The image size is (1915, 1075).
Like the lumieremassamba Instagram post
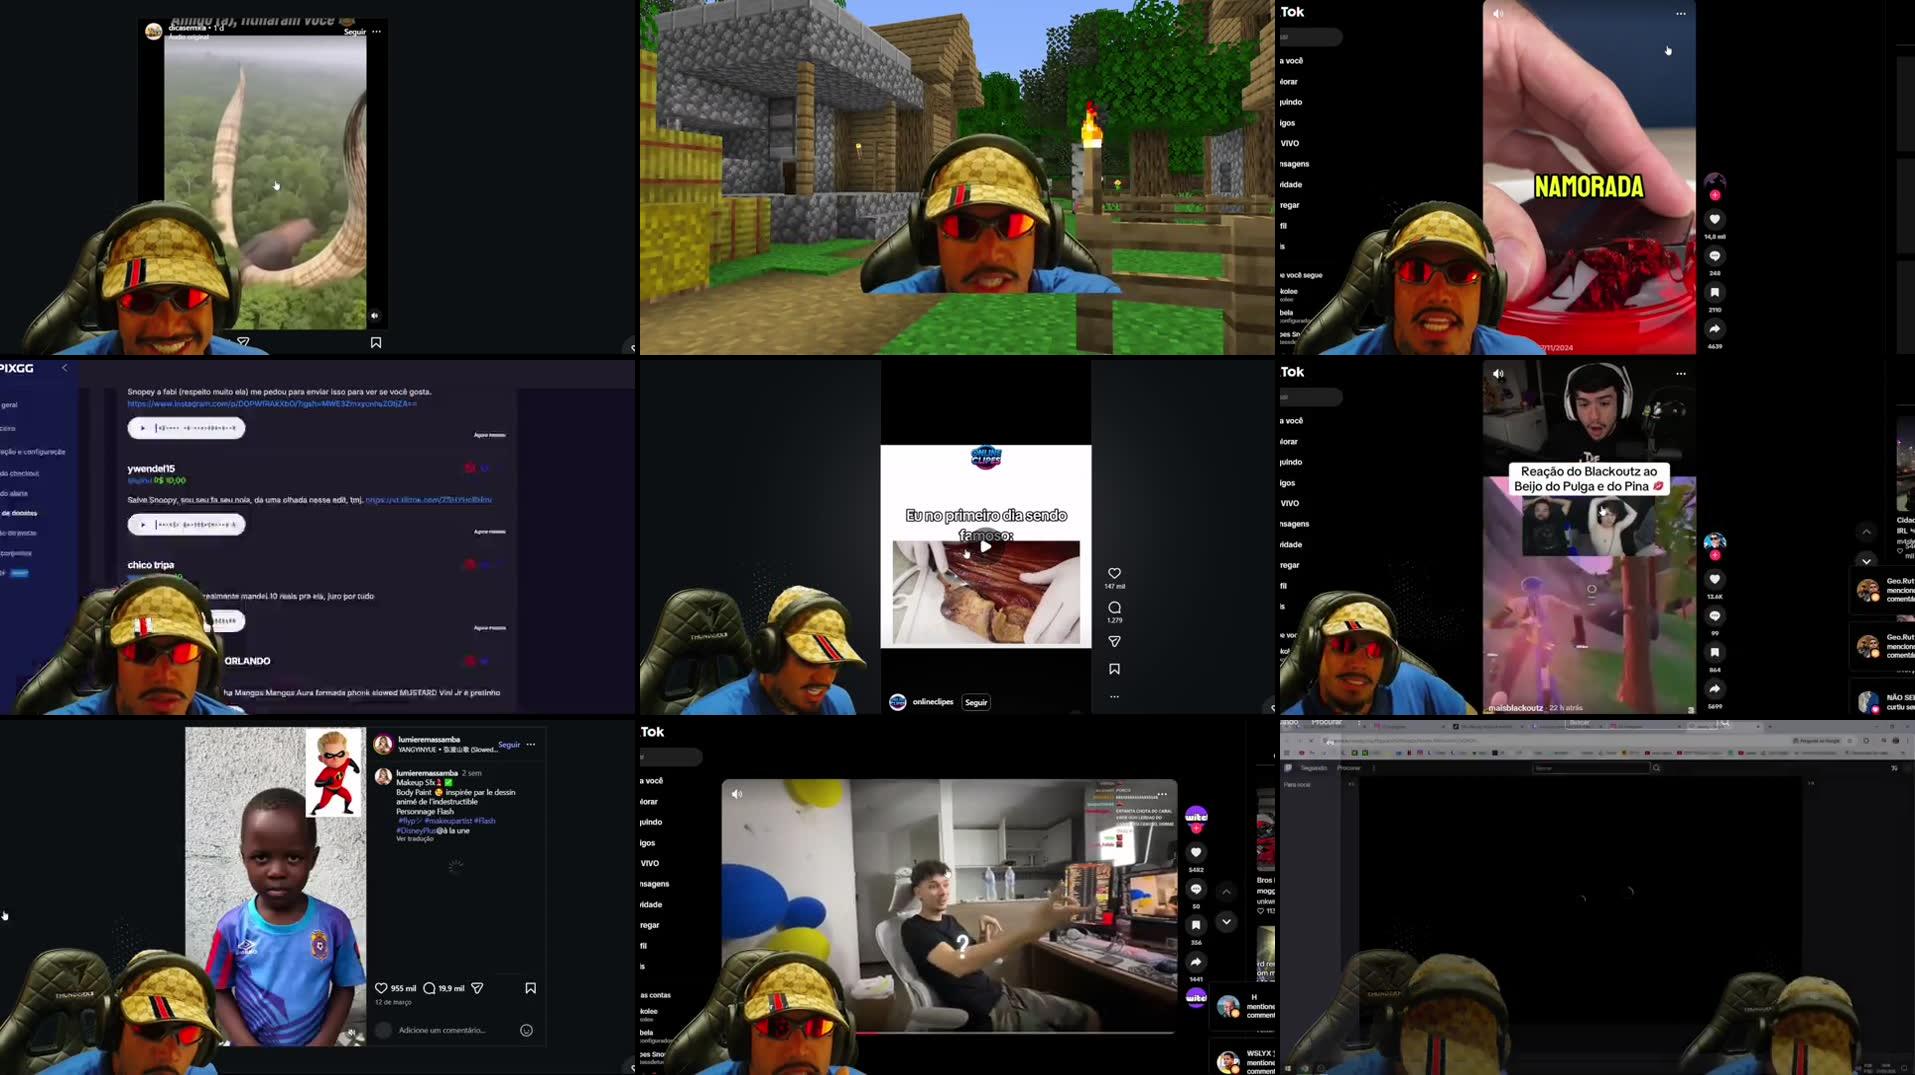click(382, 987)
